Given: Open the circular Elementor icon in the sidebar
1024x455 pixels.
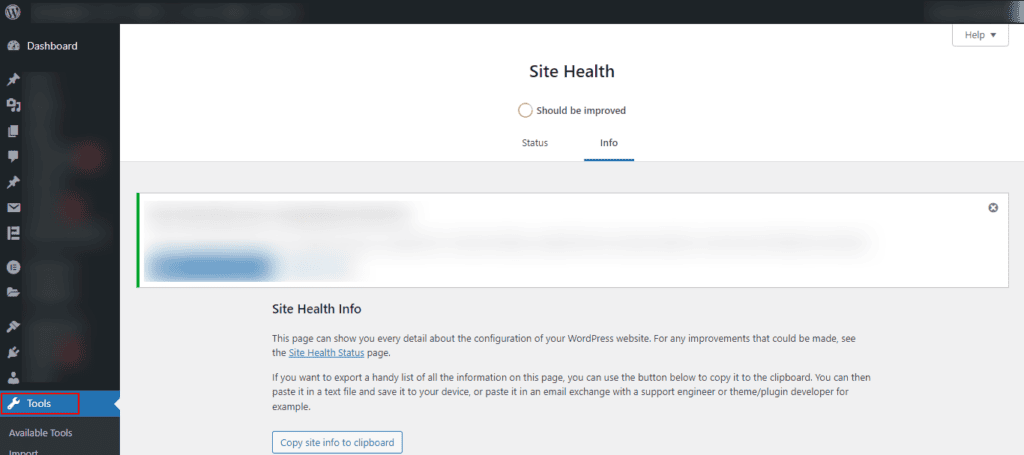Looking at the screenshot, I should click(14, 267).
